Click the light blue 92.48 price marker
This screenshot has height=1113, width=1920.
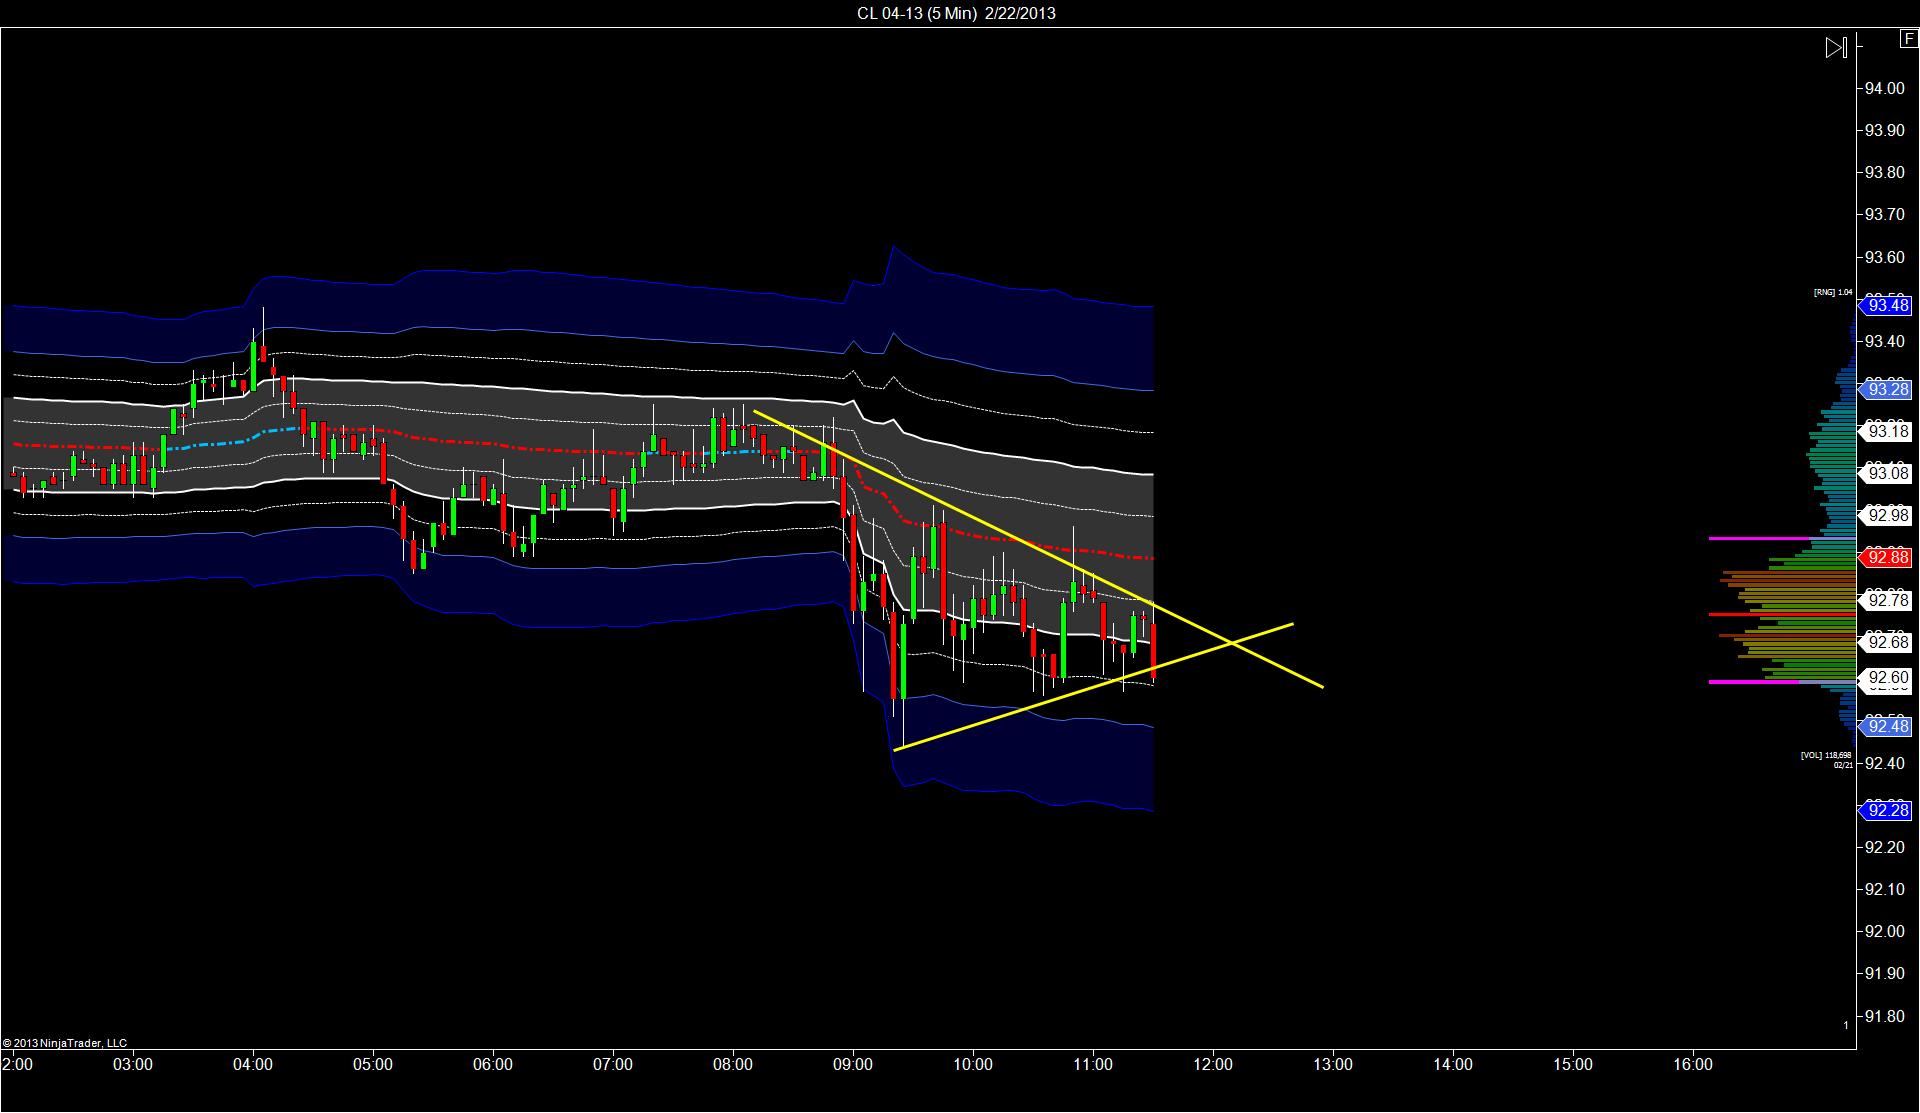[1885, 726]
